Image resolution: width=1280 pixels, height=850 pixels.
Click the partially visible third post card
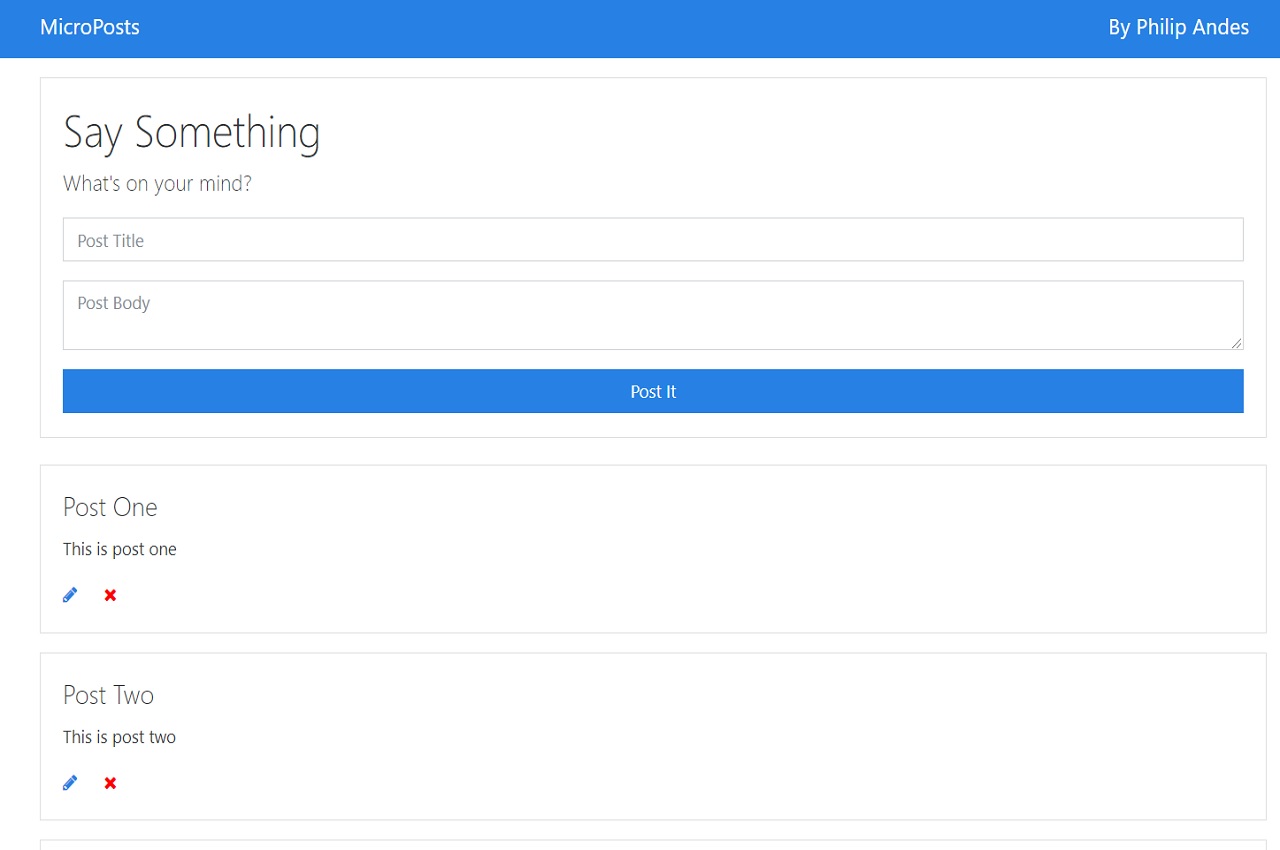653,845
